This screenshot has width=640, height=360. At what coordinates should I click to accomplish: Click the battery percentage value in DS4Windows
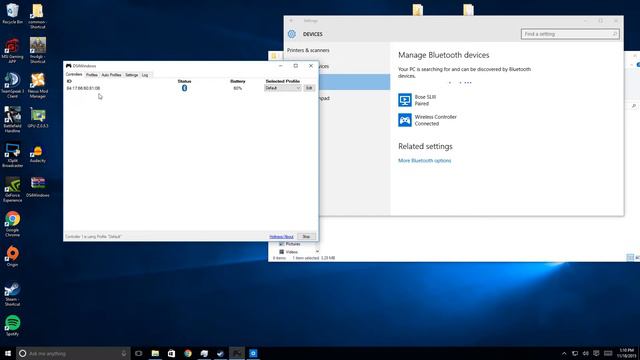coord(238,88)
